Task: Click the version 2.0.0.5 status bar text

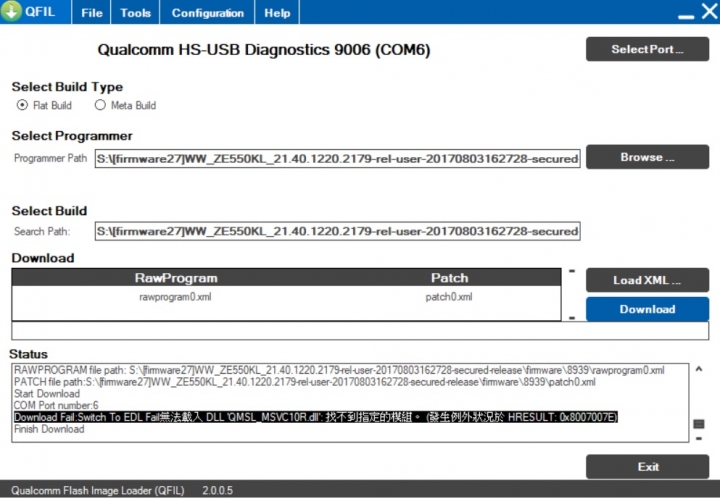Action: (218, 490)
